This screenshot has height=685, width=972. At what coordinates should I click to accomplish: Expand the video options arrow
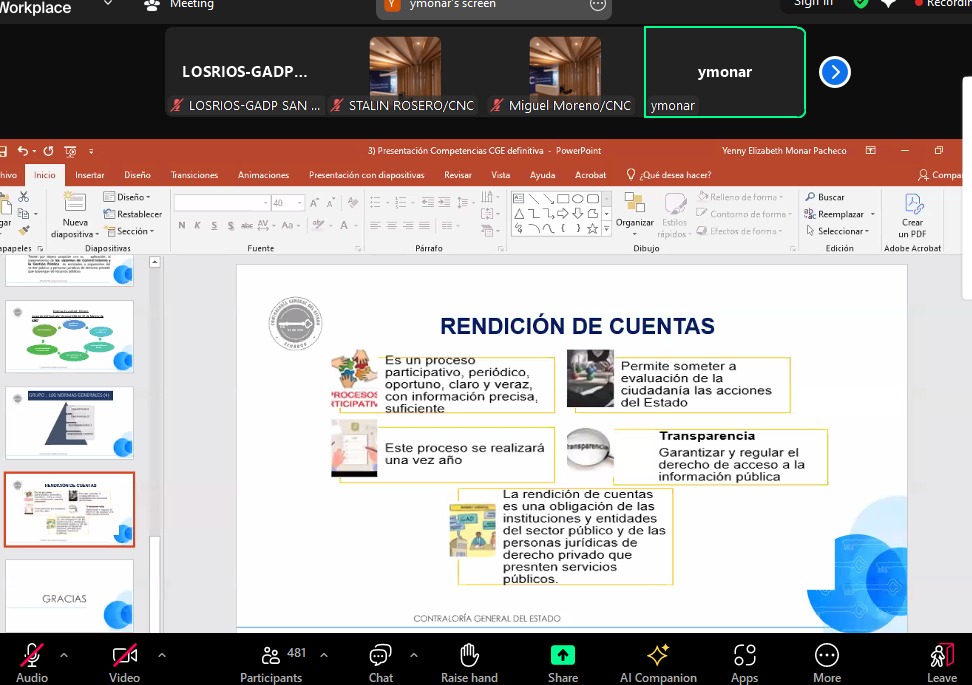(x=161, y=655)
